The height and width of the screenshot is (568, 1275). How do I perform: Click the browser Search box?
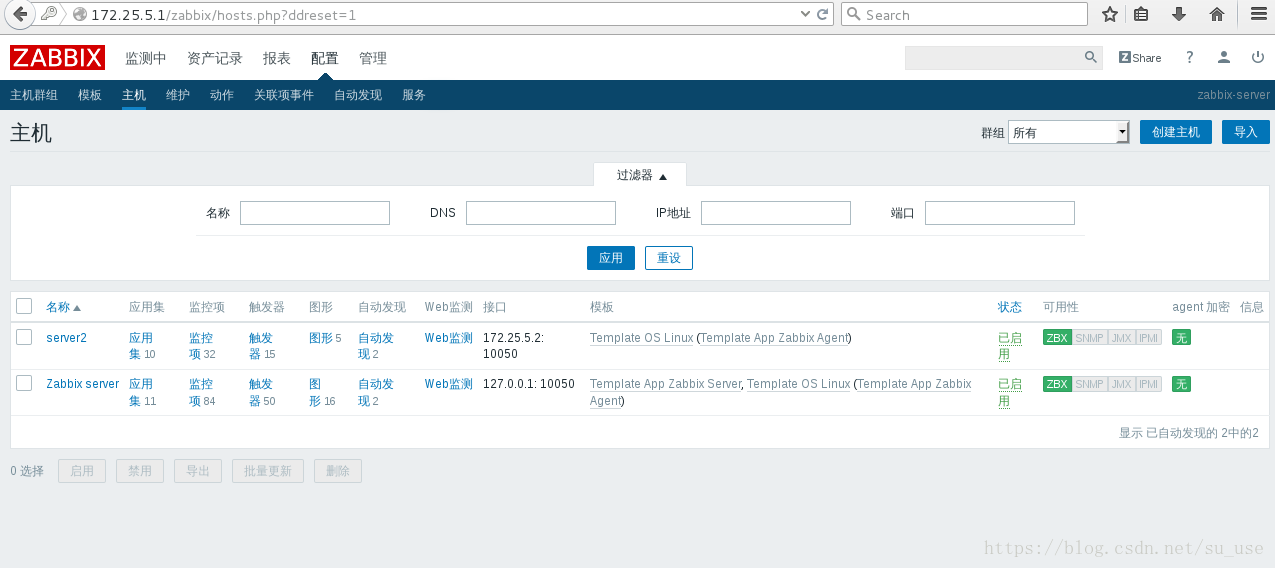pyautogui.click(x=964, y=14)
